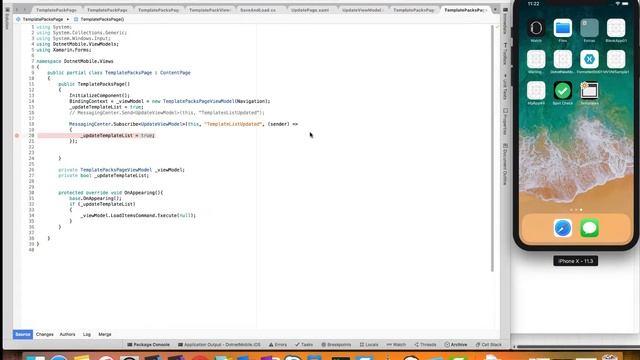Open Safari in the simulator dock
Screen dimensions: 640x360
point(562,228)
